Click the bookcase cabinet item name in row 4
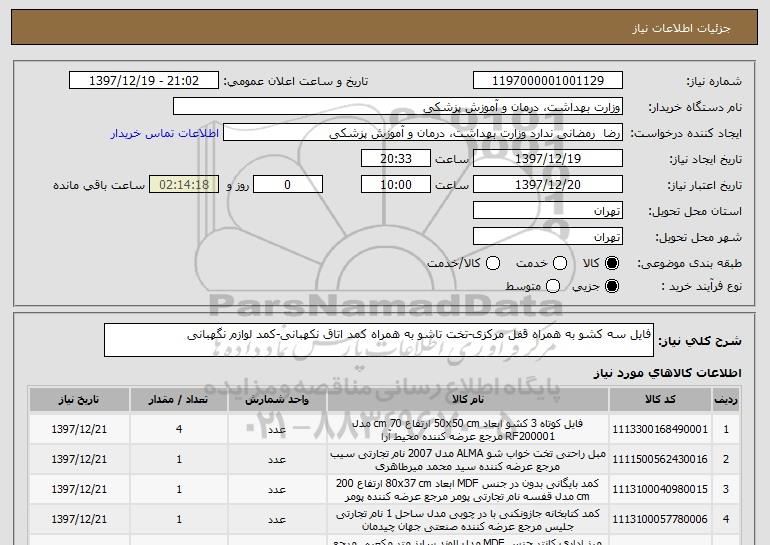Screen dimensions: 770x545 point(468,519)
